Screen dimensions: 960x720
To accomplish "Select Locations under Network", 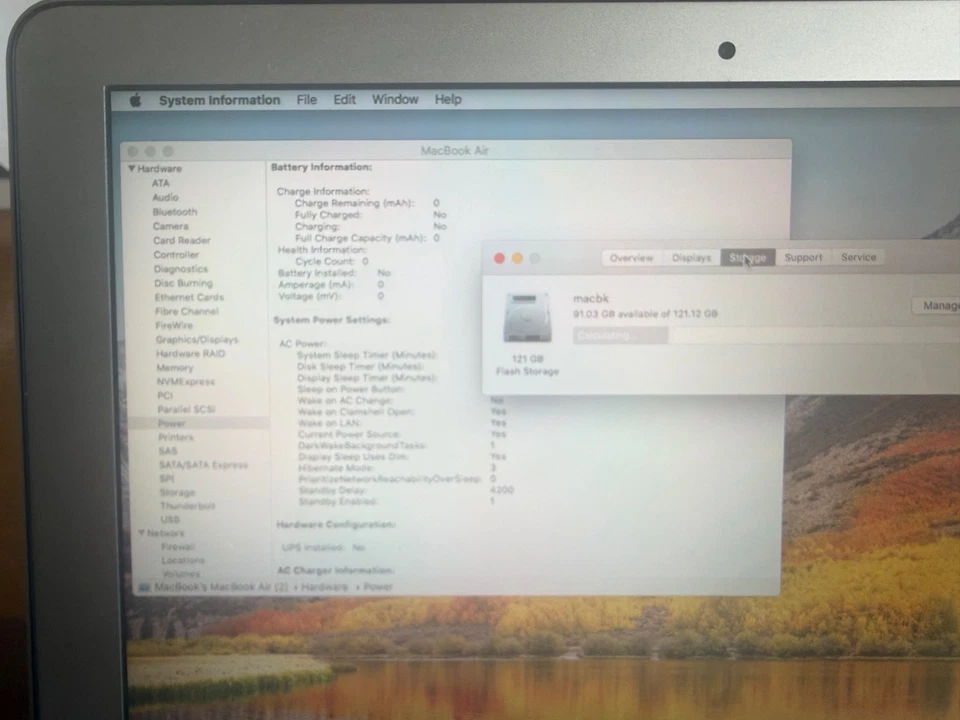I will tap(183, 560).
